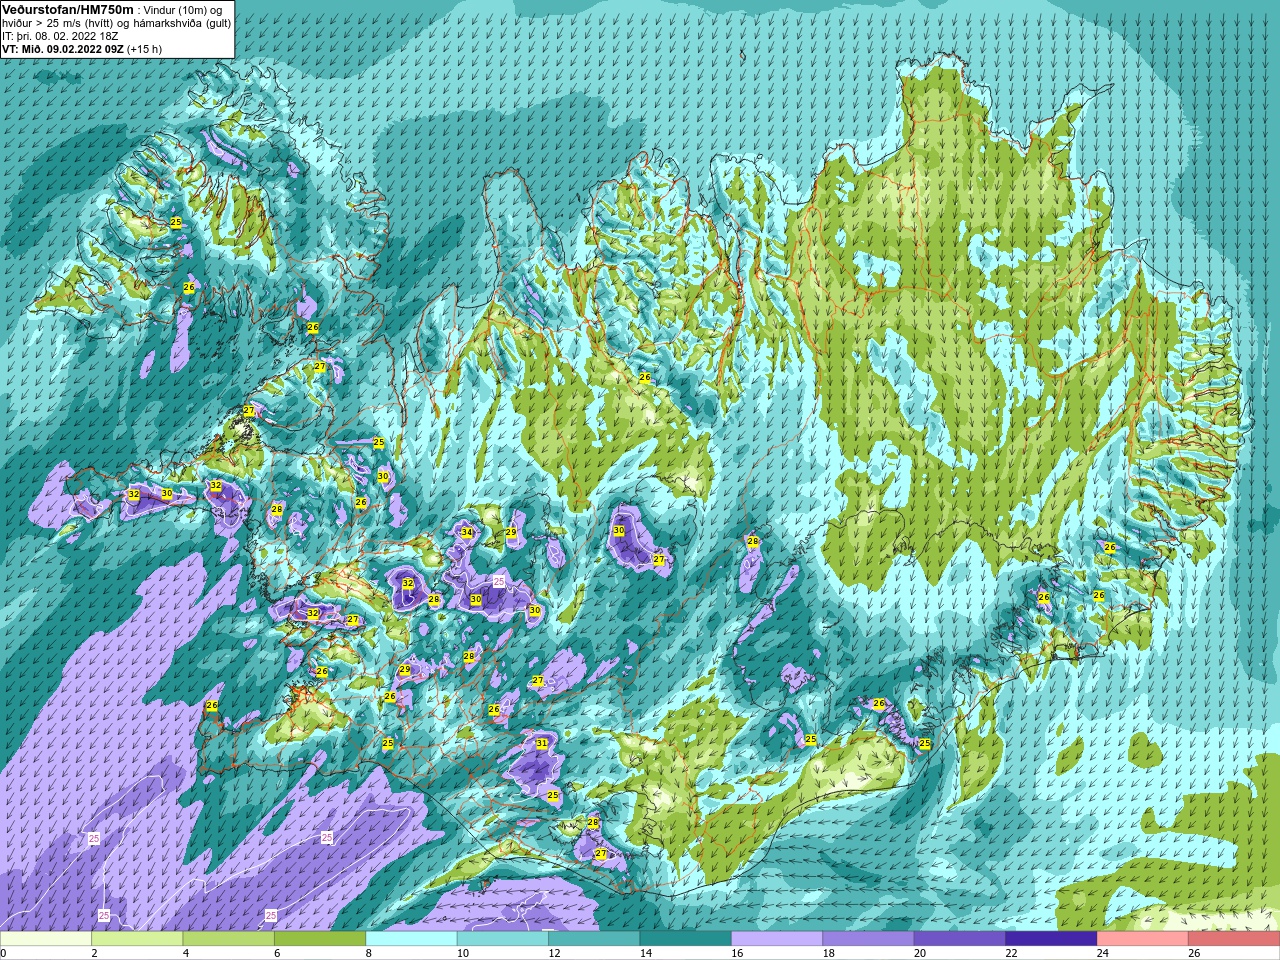Click the 'VT: Mið. 09.02.2022 09Z' valid time

coord(63,49)
